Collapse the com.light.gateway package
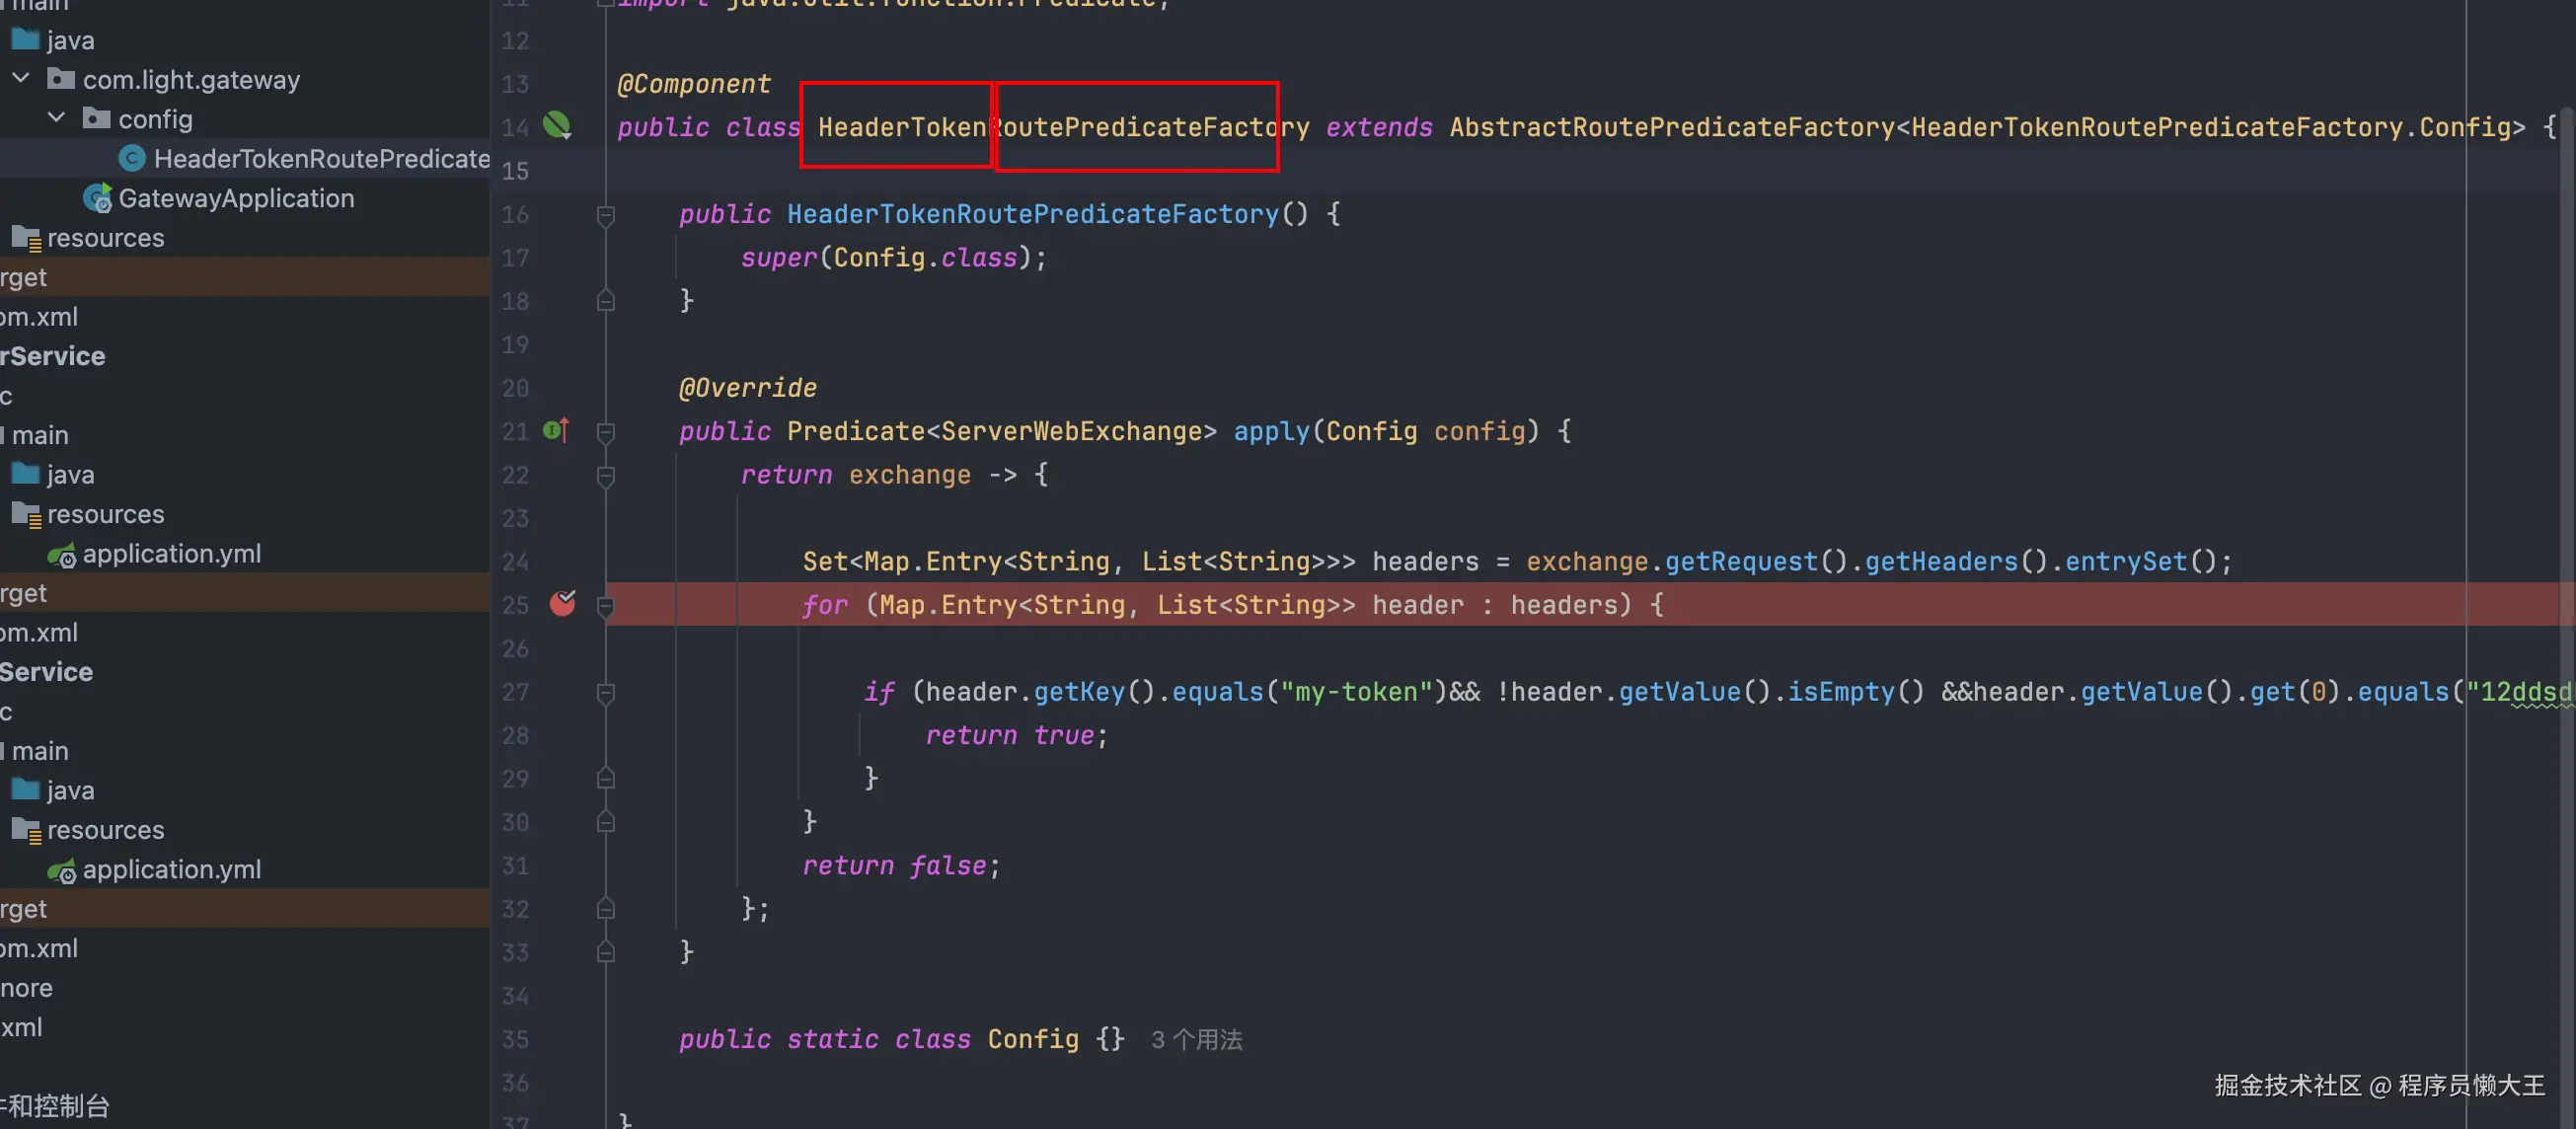The image size is (2576, 1129). 21,78
